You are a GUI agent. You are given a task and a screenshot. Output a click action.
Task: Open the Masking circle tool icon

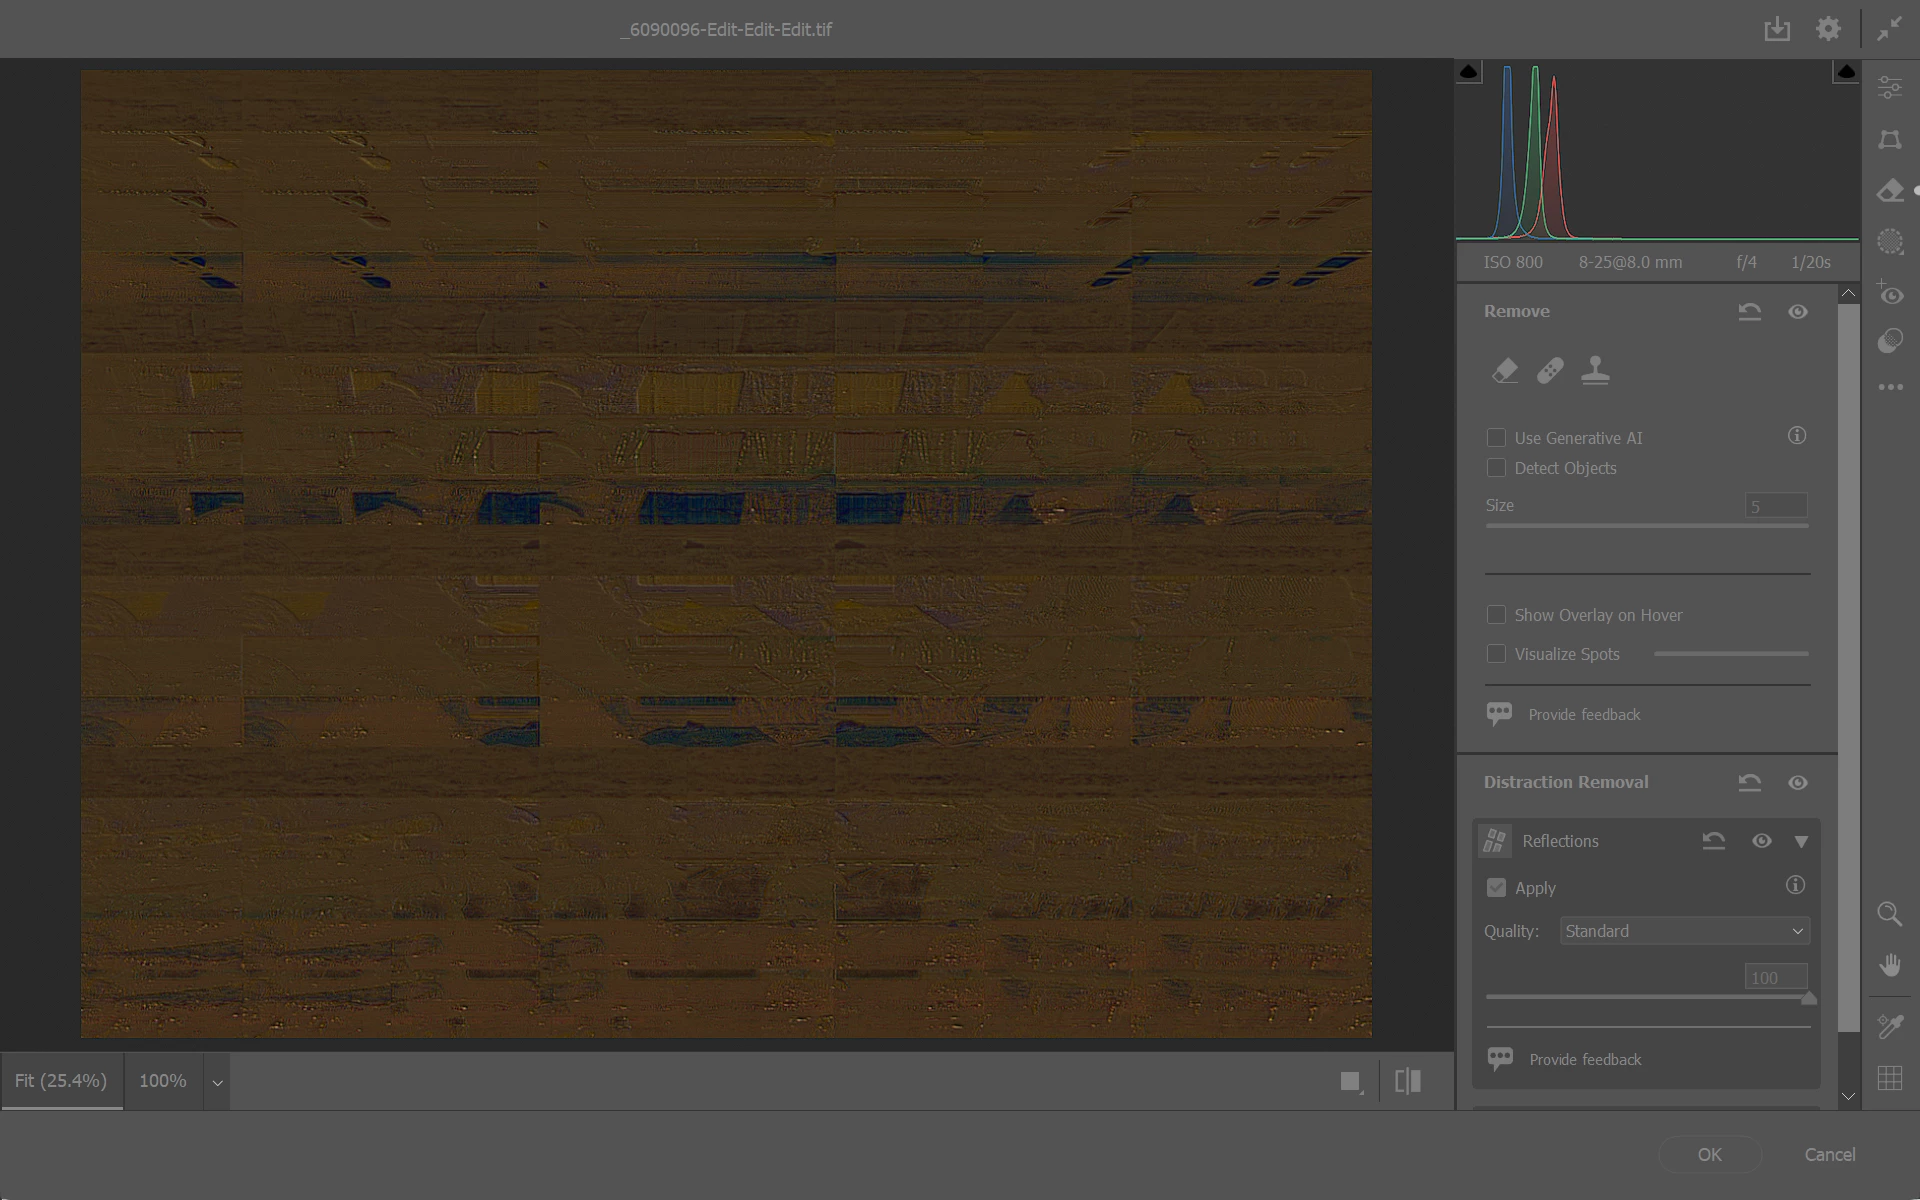1889,242
